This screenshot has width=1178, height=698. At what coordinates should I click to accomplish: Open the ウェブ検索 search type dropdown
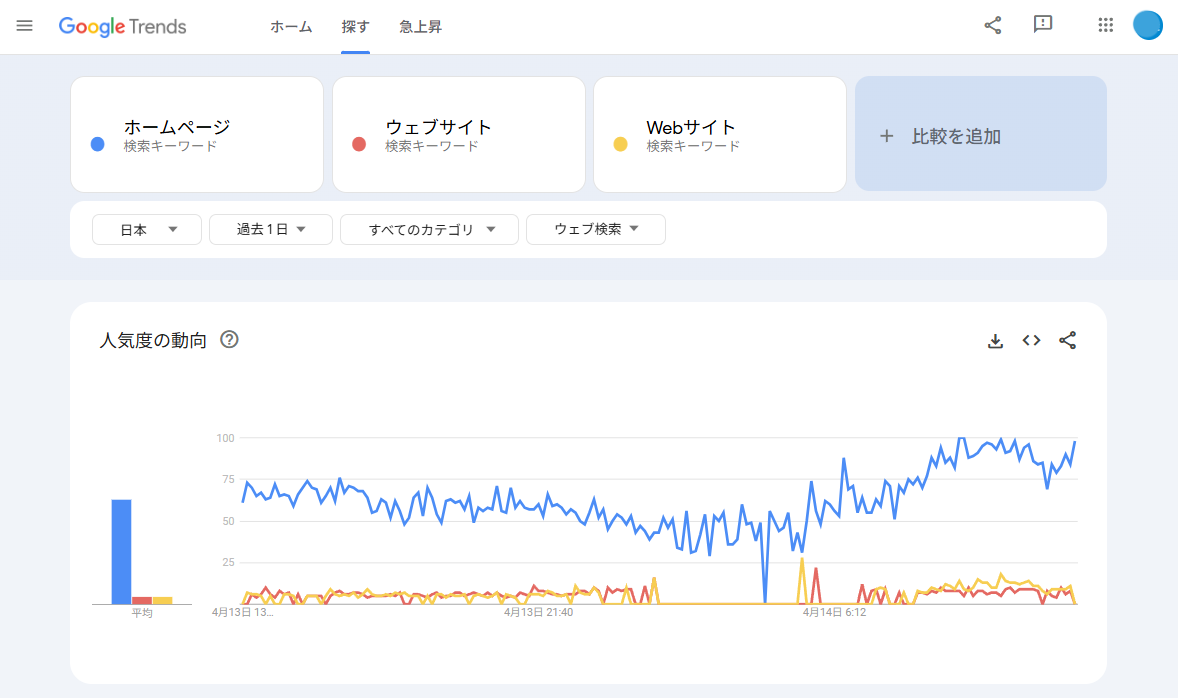(596, 229)
